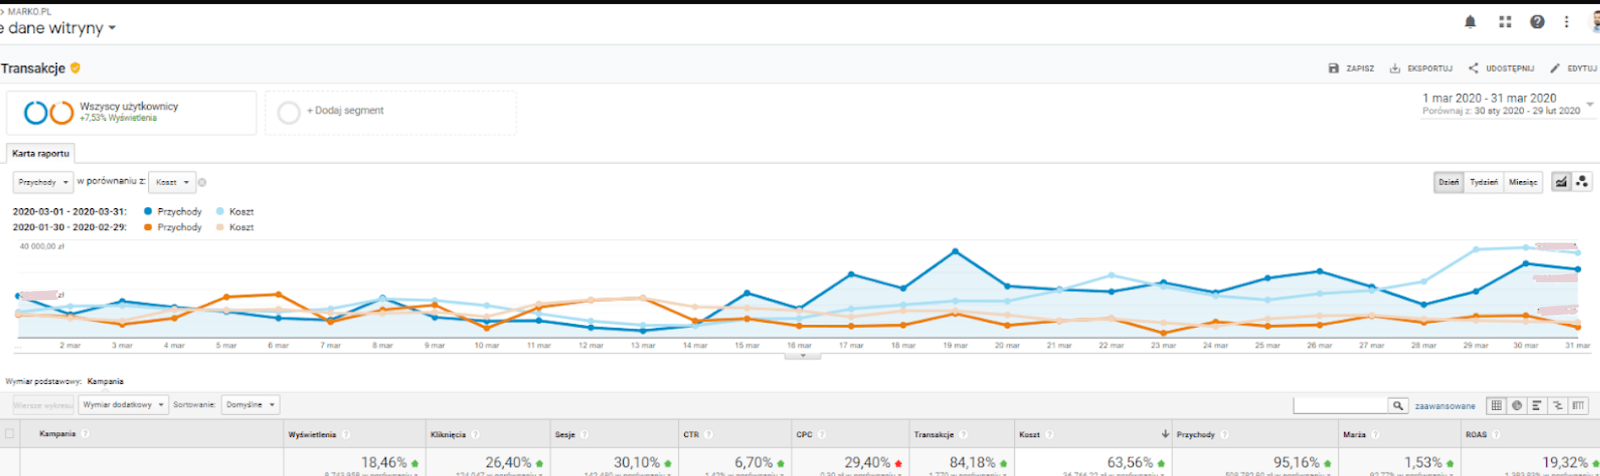
Task: Click the EKSPORTUJ button
Action: (x=1421, y=68)
